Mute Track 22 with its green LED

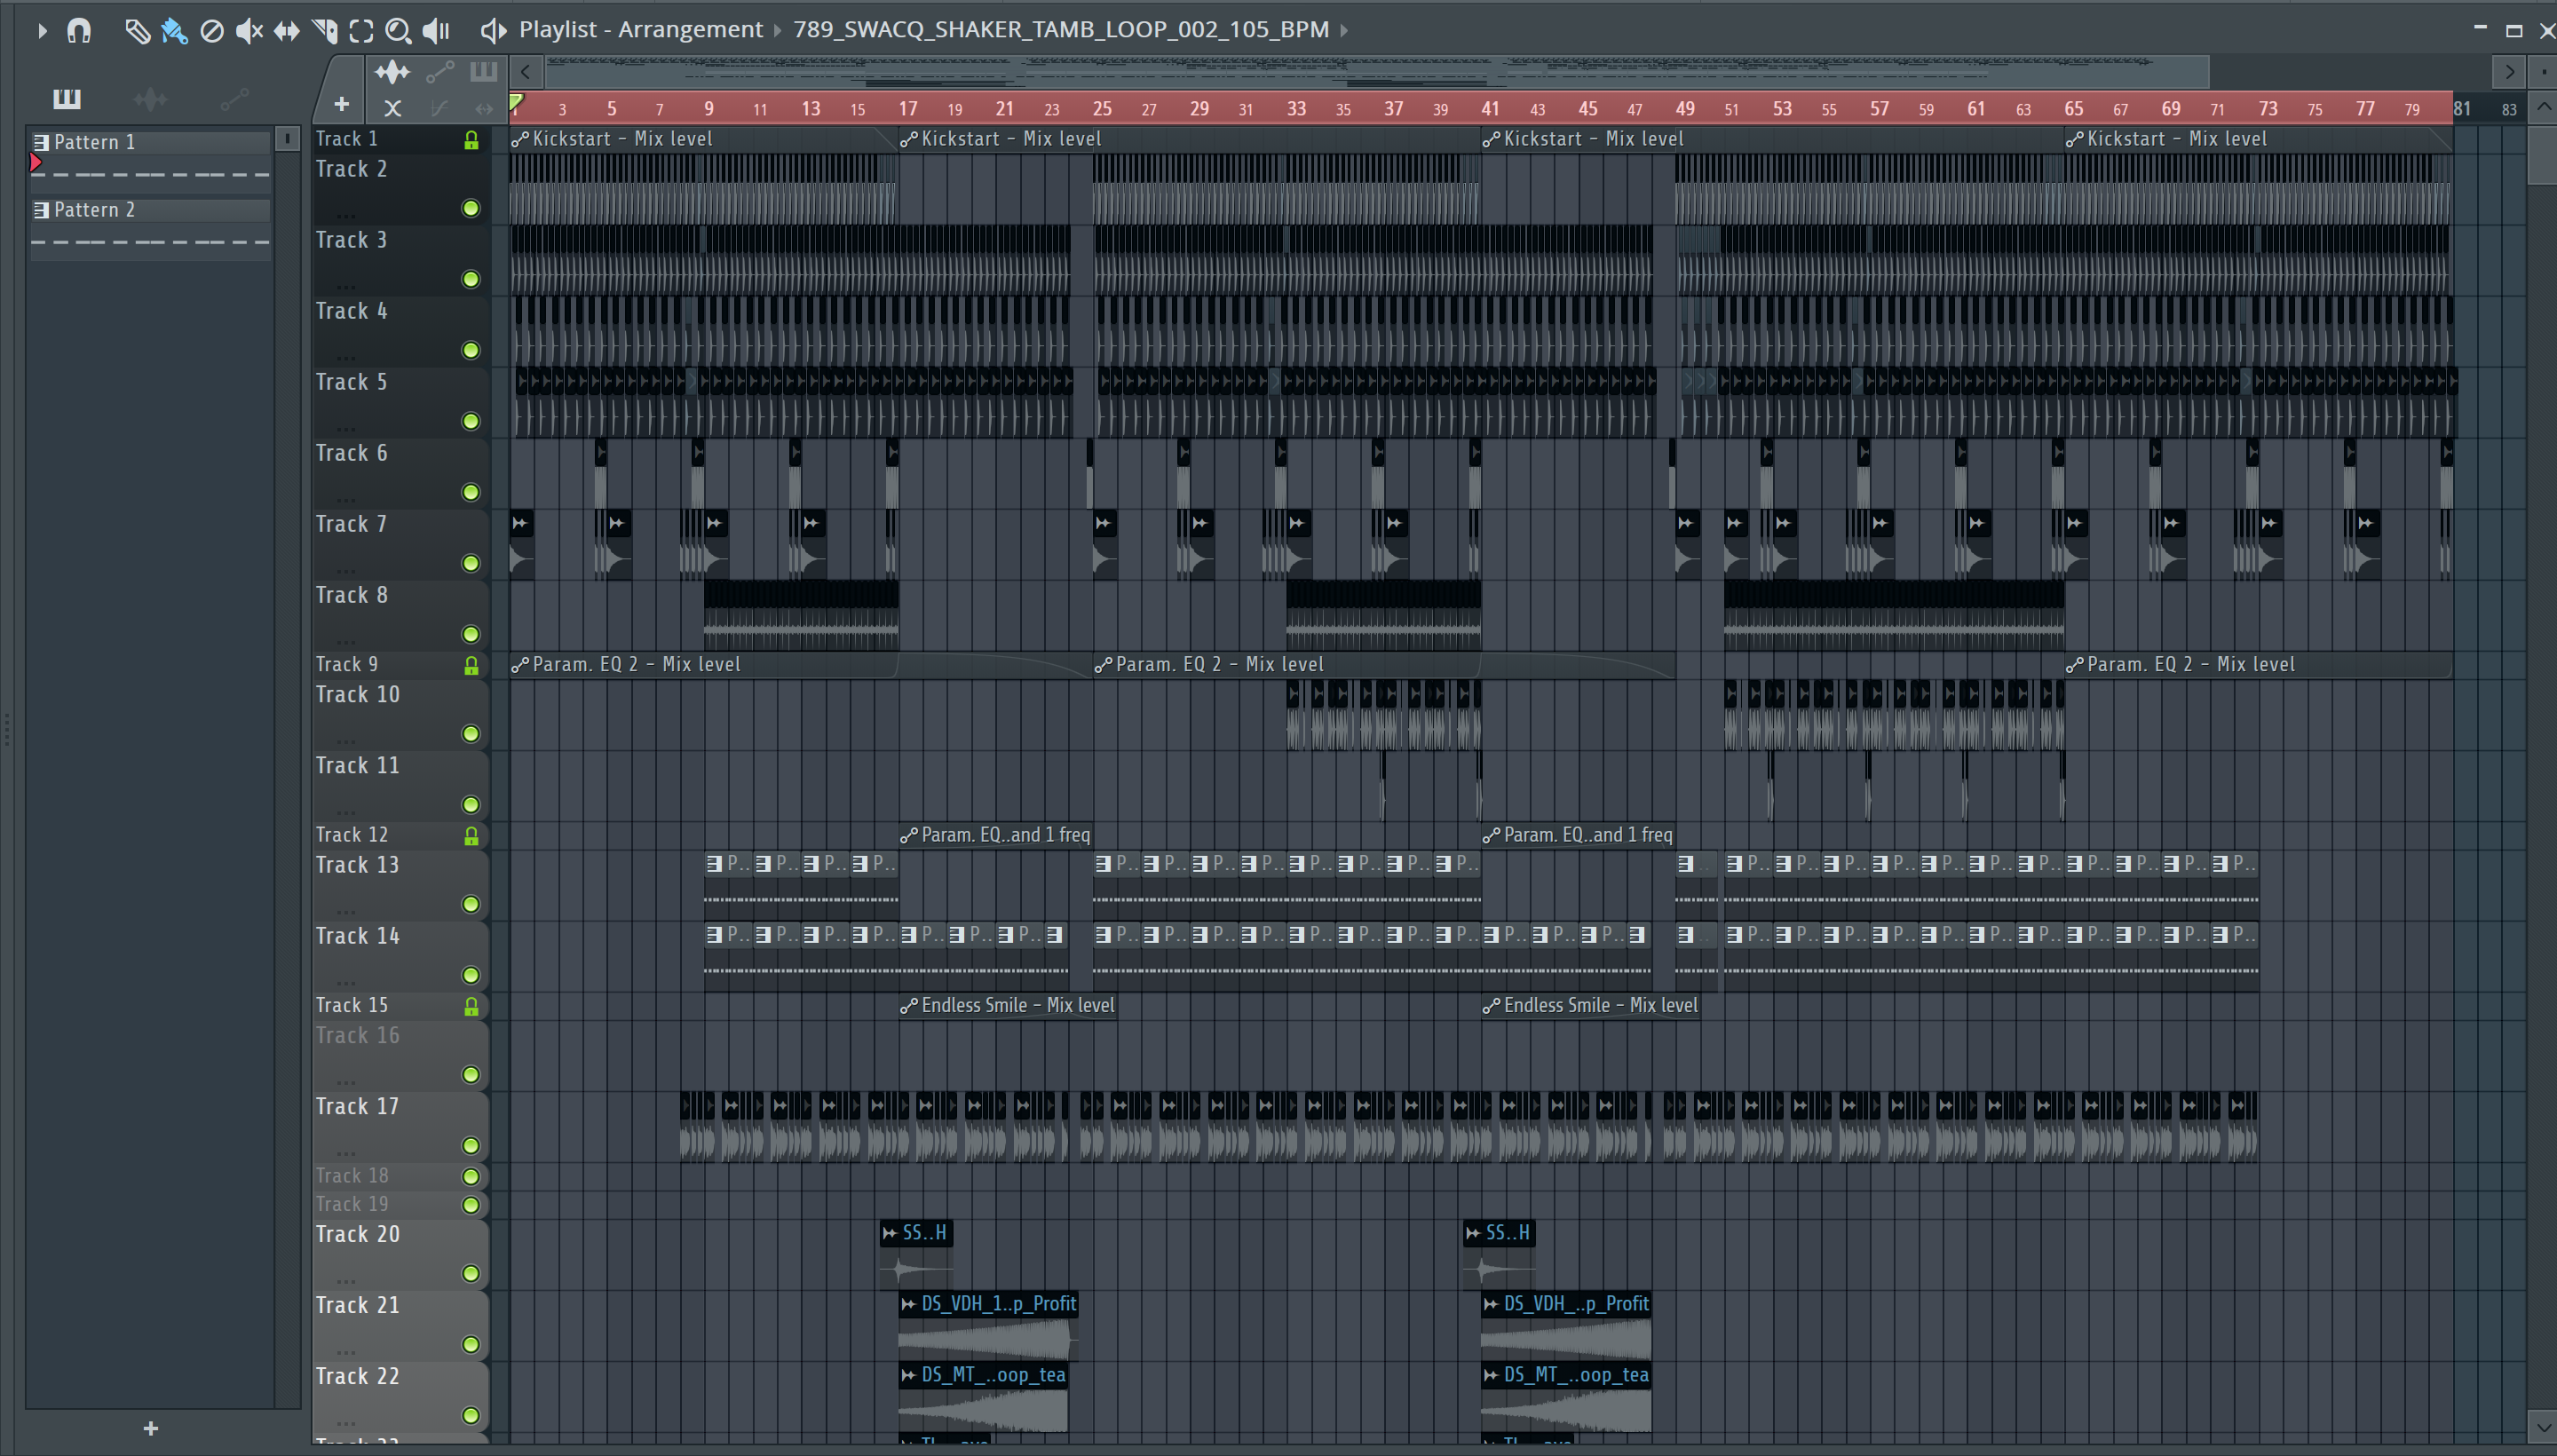point(471,1416)
